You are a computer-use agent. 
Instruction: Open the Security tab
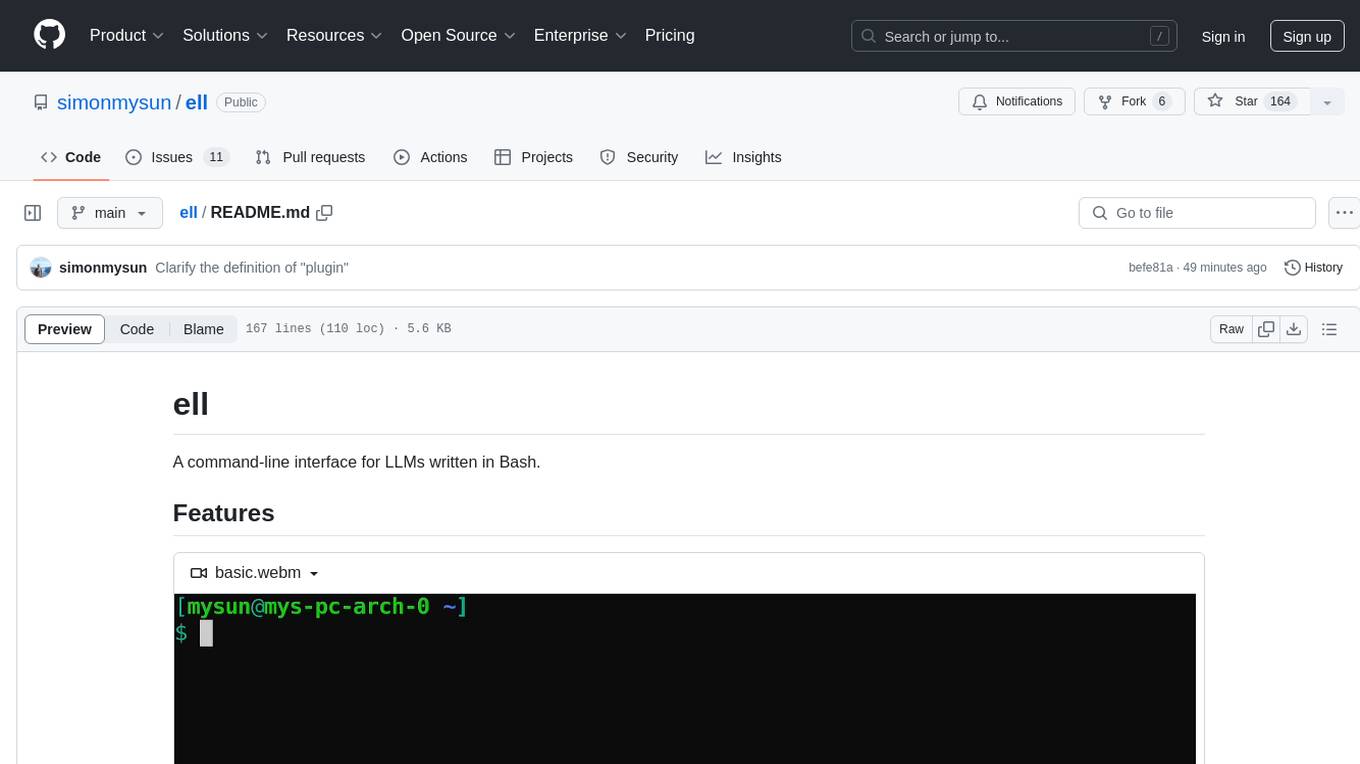(x=638, y=157)
